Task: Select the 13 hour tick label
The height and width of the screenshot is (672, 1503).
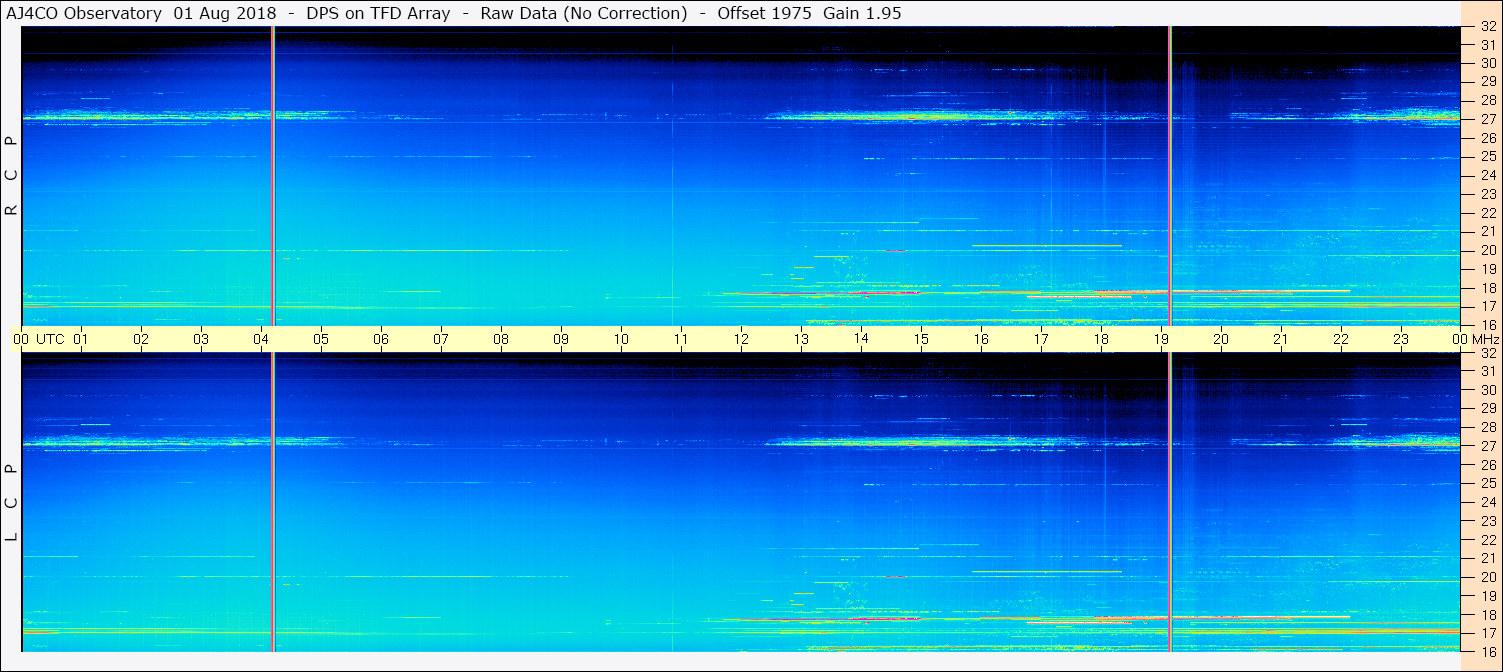Action: point(801,339)
